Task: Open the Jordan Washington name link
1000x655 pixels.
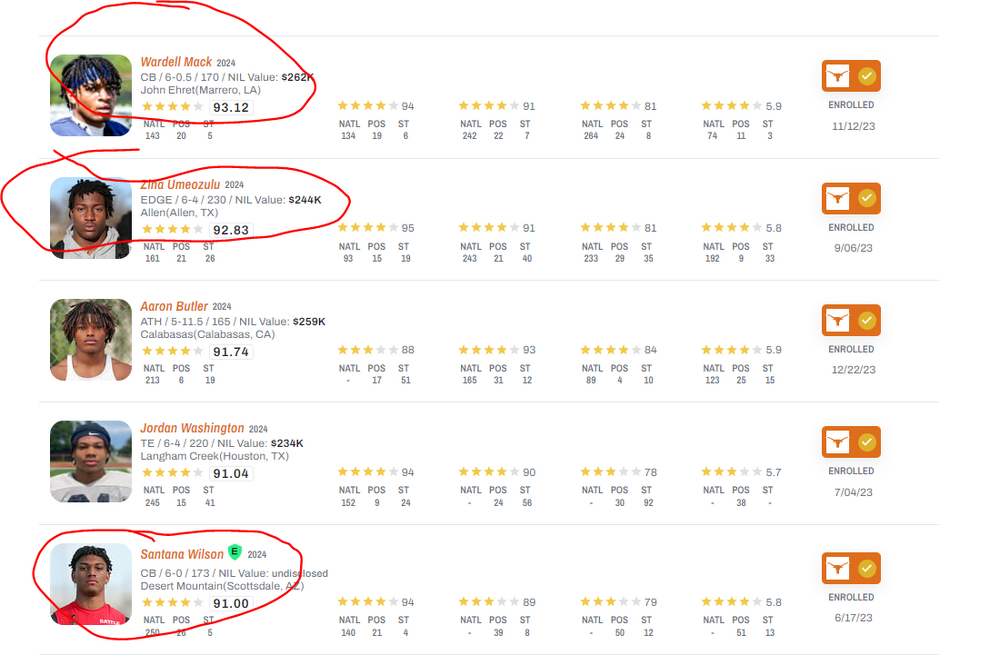Action: pos(192,428)
